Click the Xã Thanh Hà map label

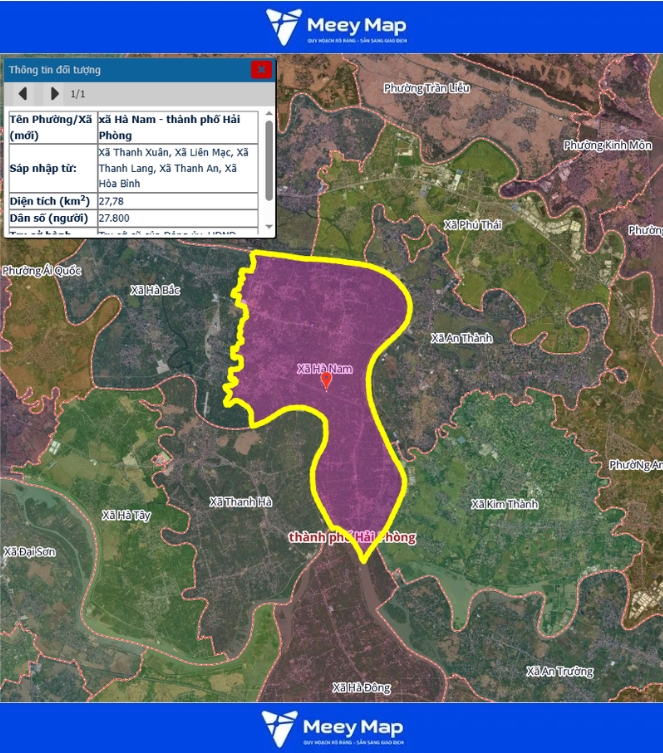240,502
